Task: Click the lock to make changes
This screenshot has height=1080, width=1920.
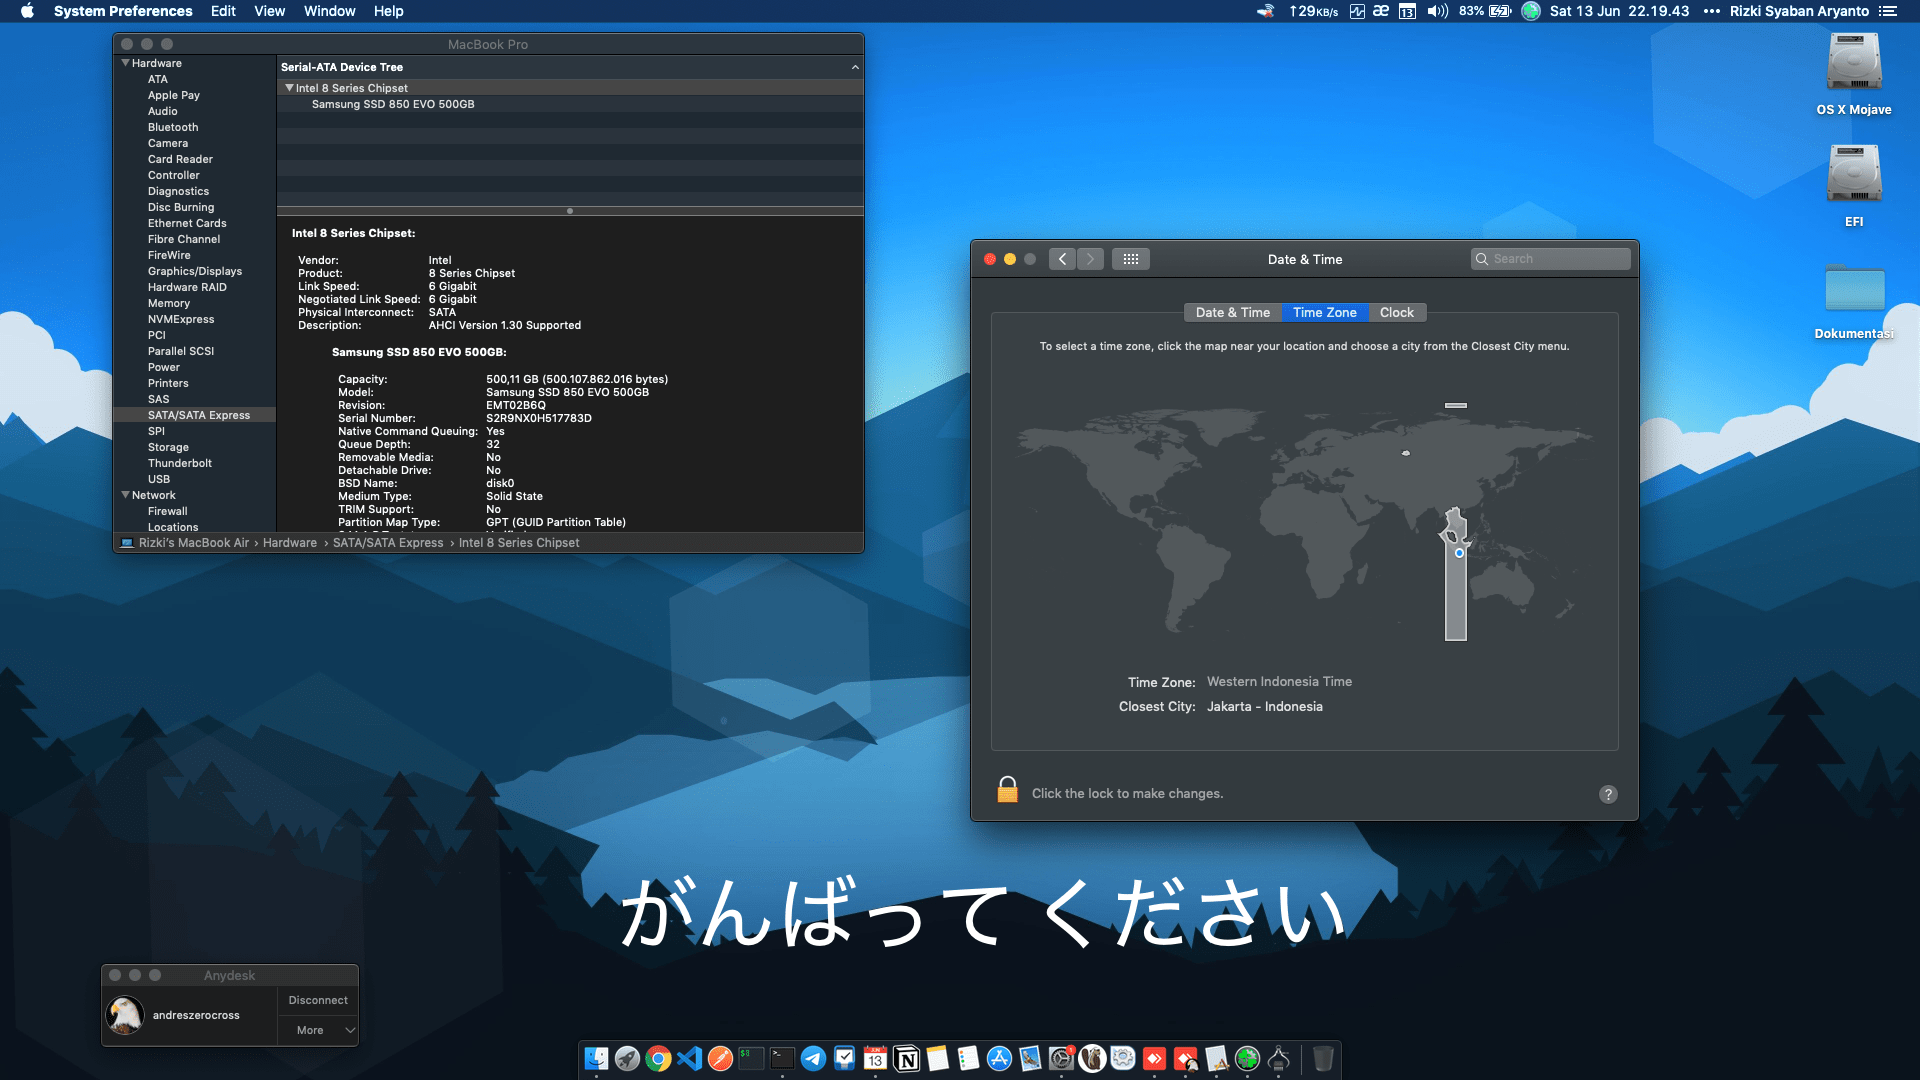Action: (x=1007, y=790)
